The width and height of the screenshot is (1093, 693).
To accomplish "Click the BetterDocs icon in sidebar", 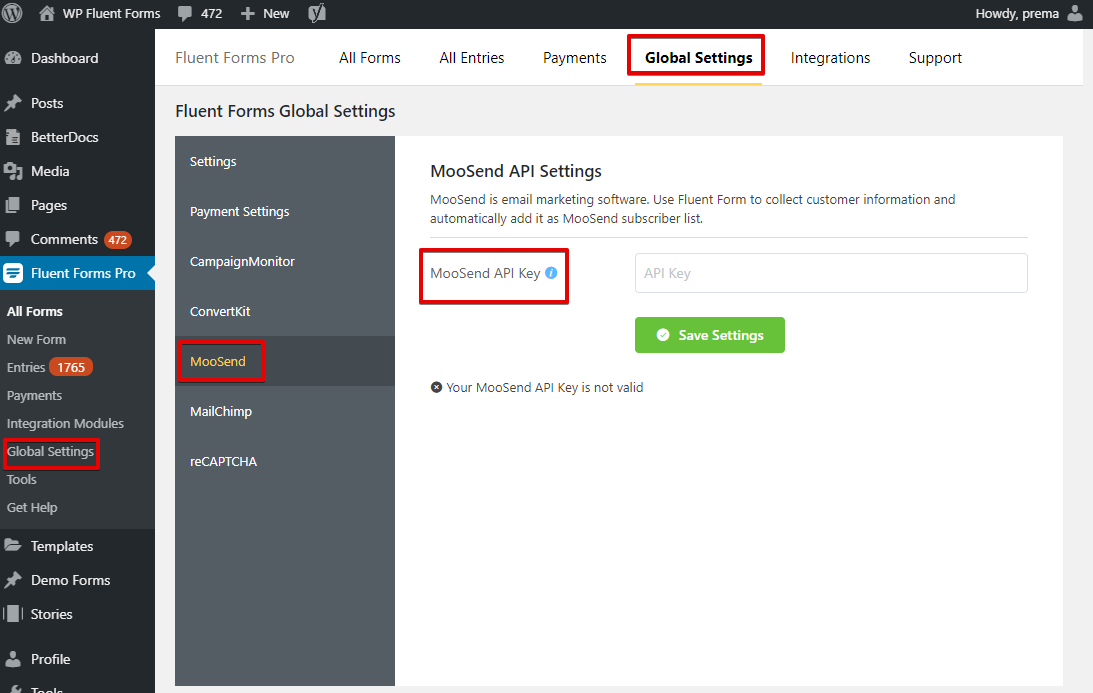I will pos(13,137).
